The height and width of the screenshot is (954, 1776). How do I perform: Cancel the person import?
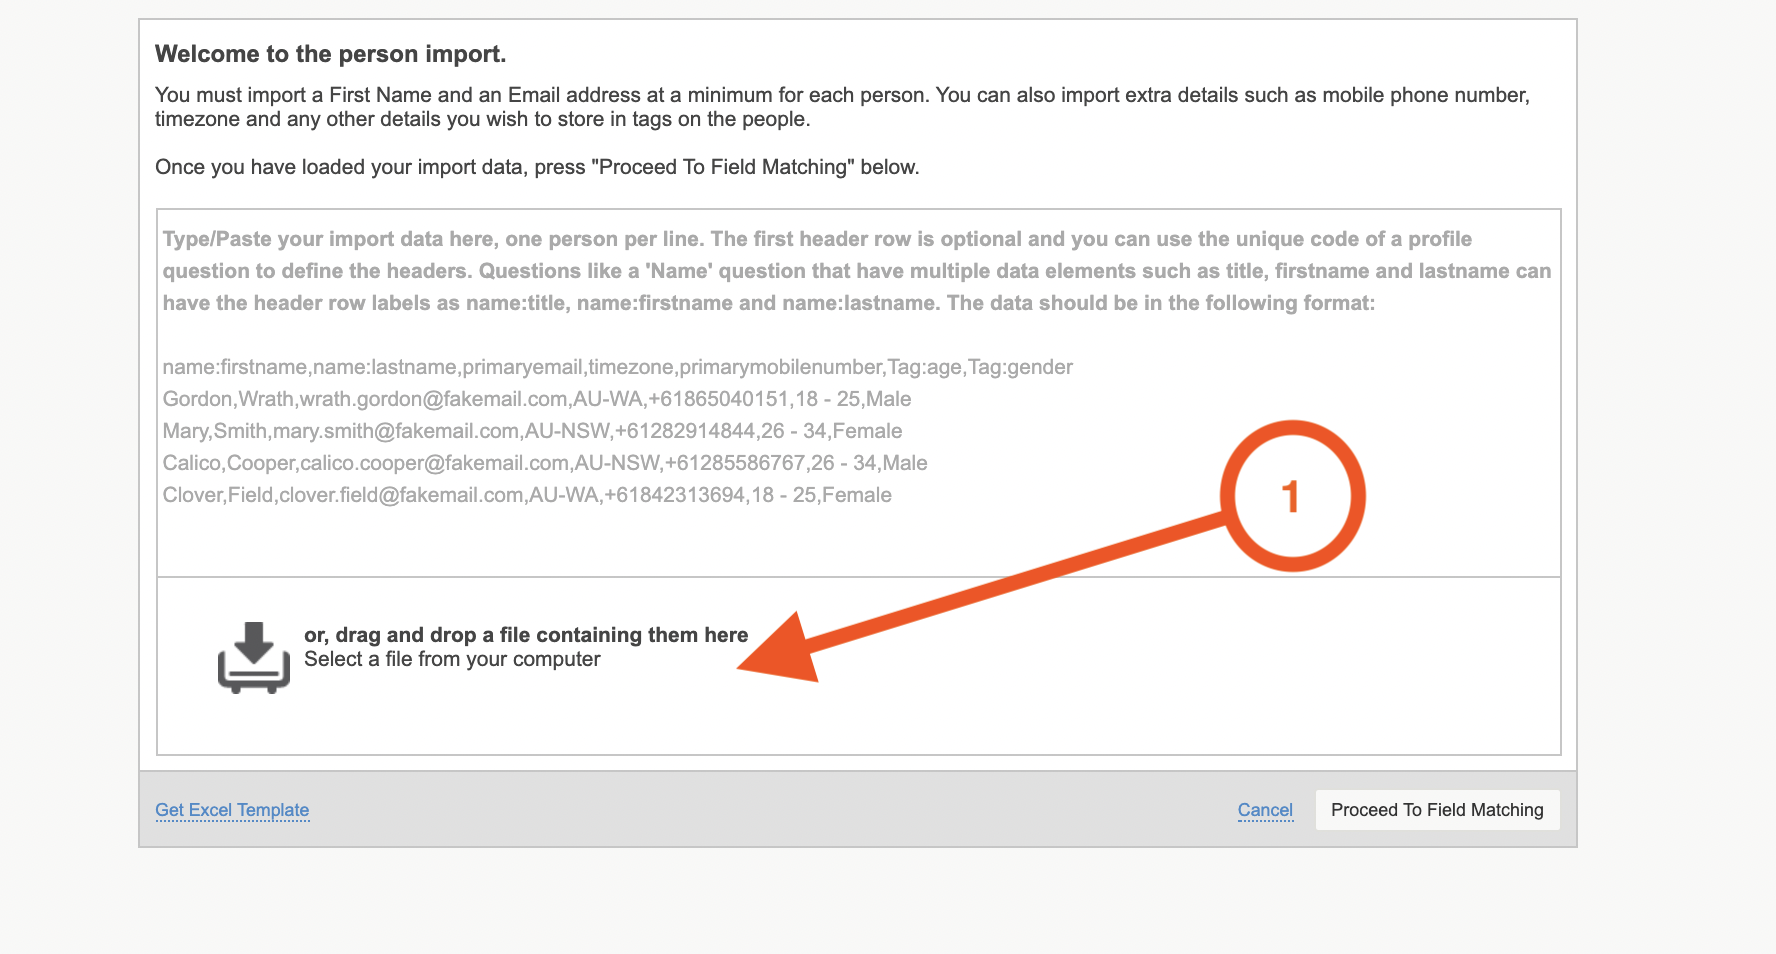coord(1265,810)
